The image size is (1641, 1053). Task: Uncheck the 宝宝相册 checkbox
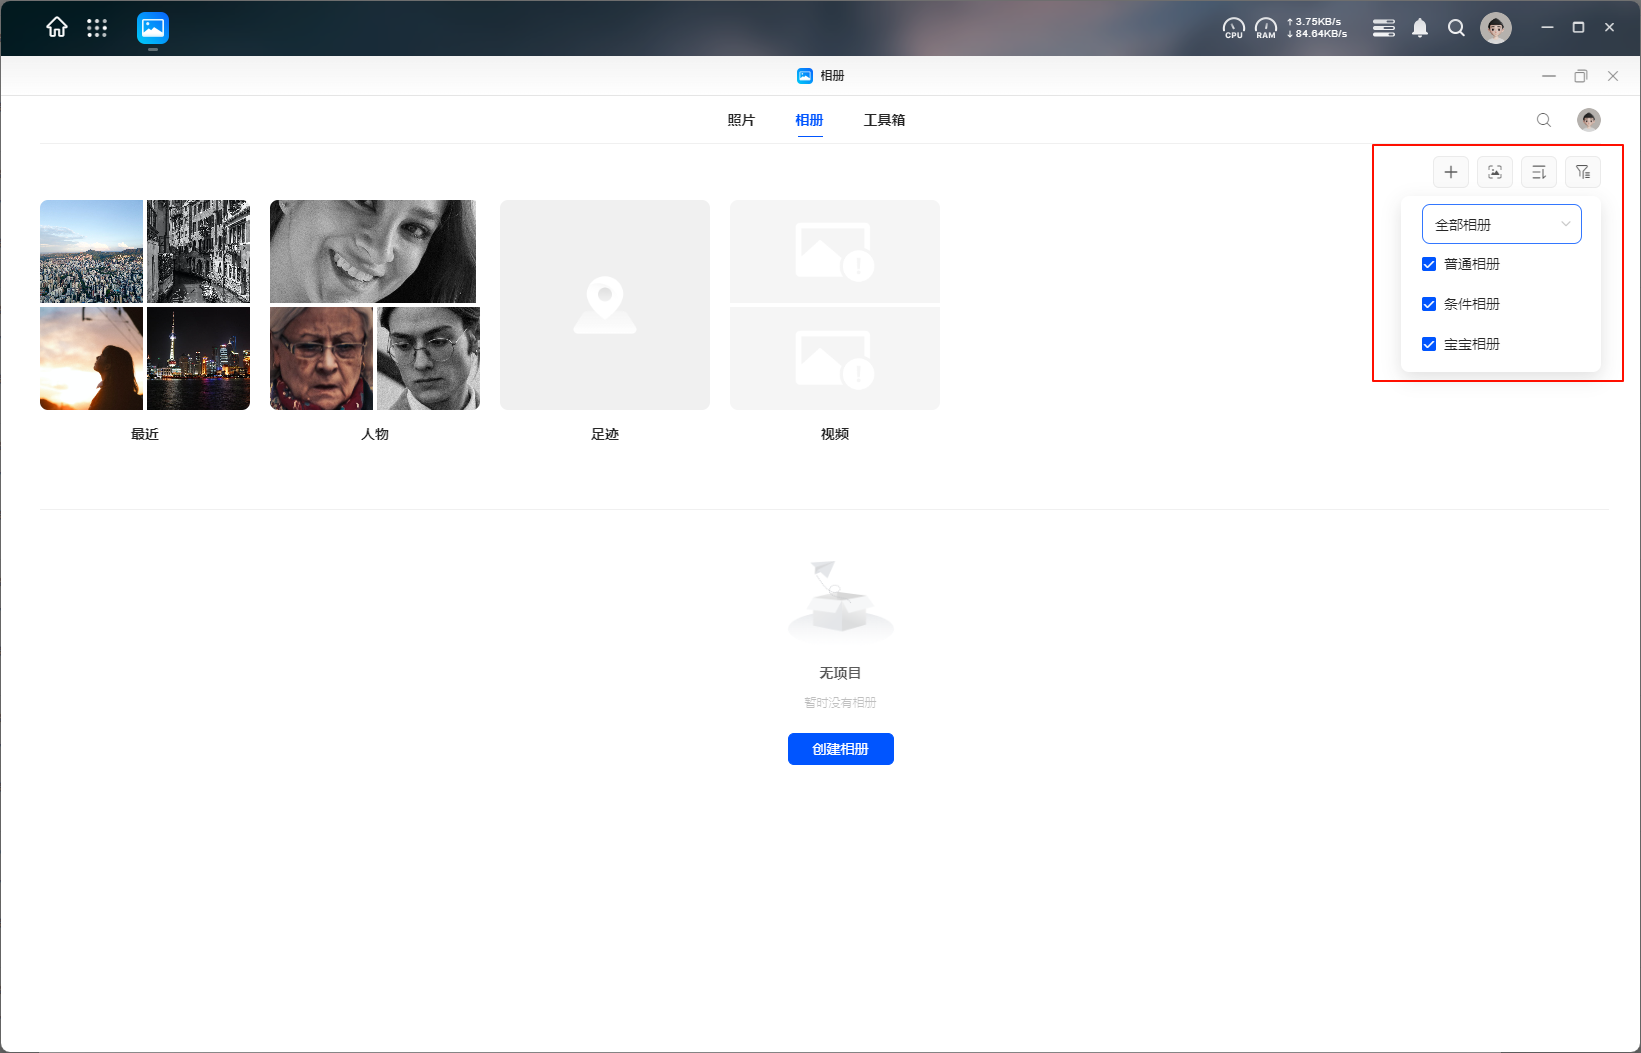[1429, 344]
